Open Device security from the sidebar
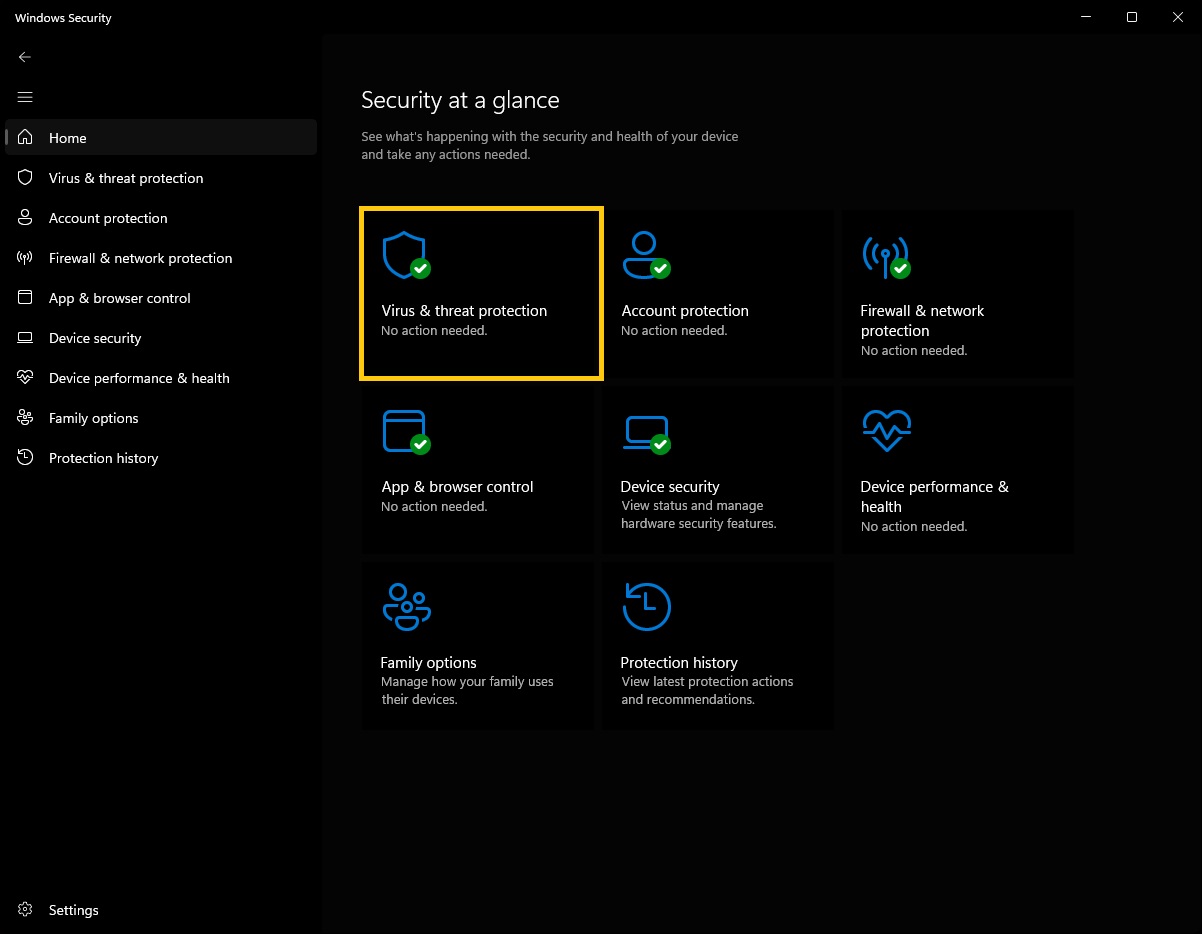The height and width of the screenshot is (934, 1202). (x=95, y=338)
